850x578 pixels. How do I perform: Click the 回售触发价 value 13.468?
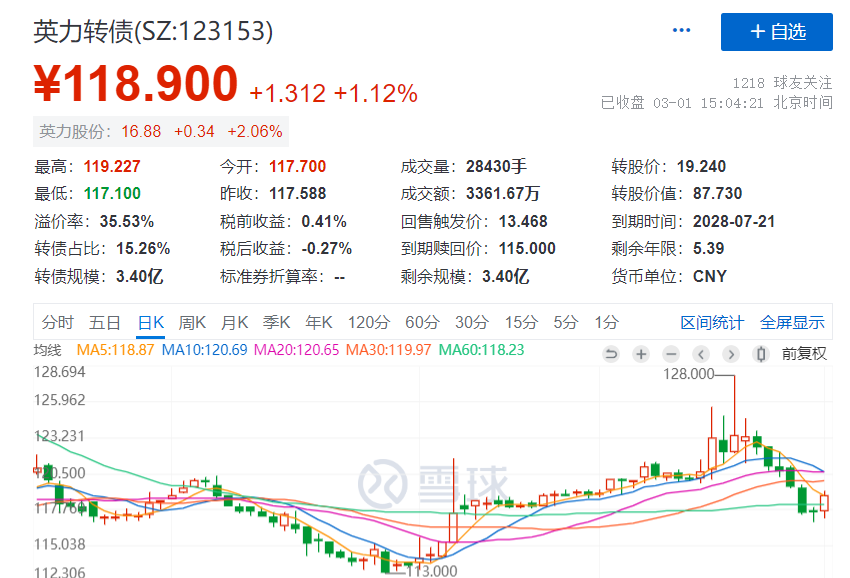[523, 221]
